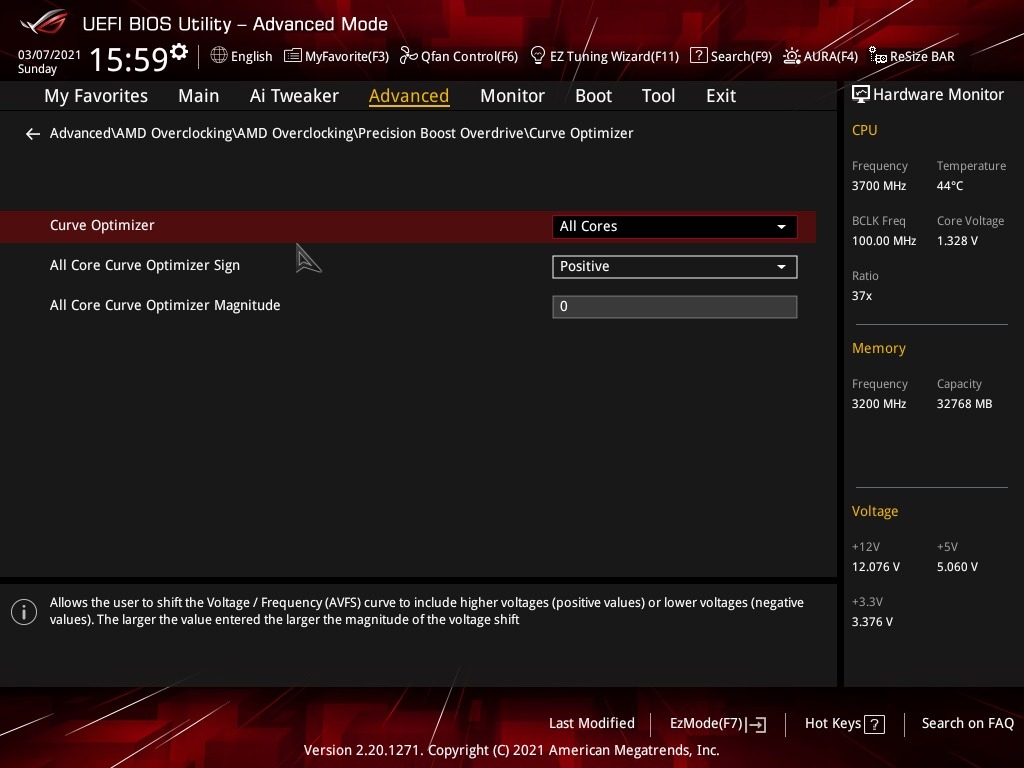Image resolution: width=1024 pixels, height=768 pixels.
Task: Click the Memory capacity value 32768 MB
Action: coord(965,404)
